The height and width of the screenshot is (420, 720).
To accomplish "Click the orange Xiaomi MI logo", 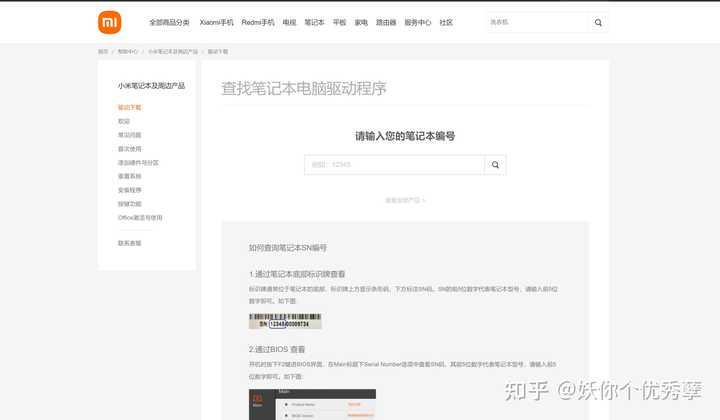I will pos(110,22).
